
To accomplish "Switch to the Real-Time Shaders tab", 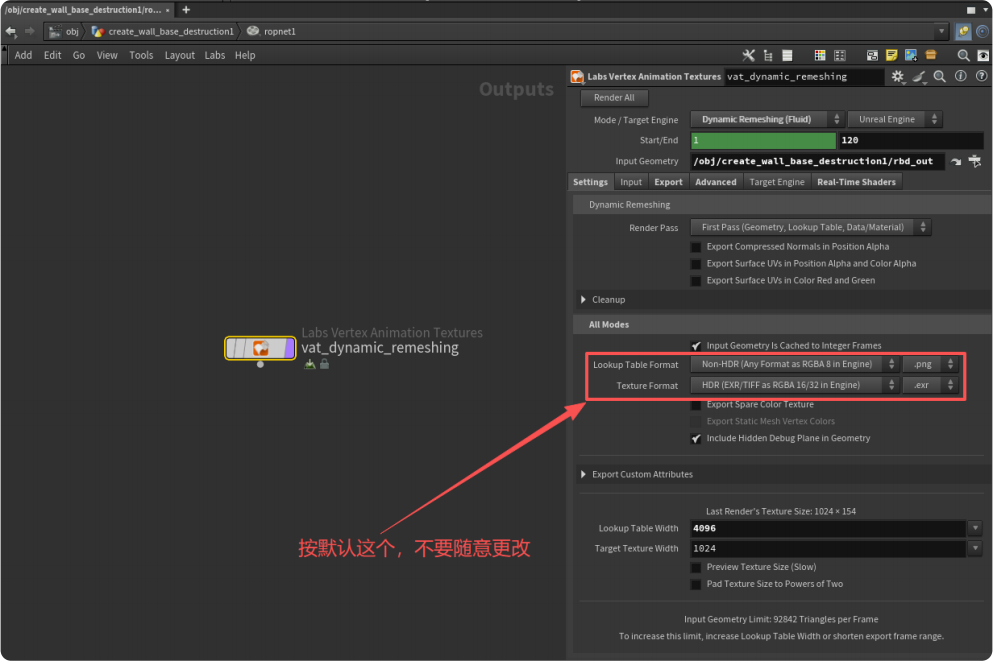I will click(x=856, y=182).
